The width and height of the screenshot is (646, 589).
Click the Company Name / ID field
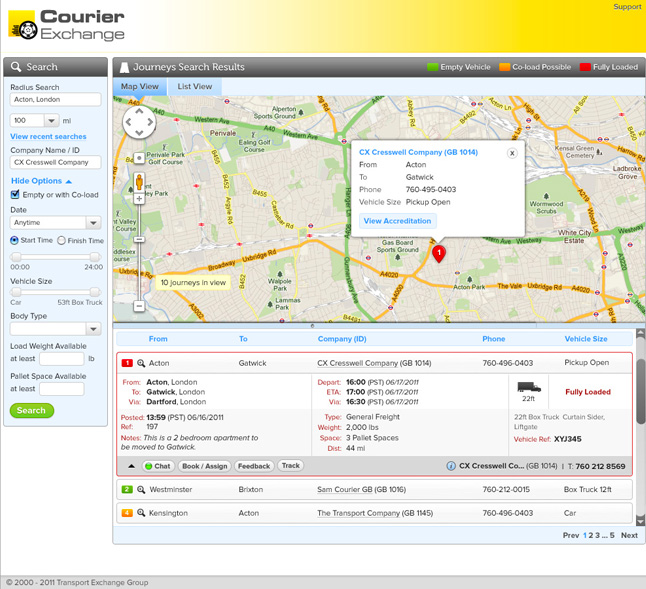[x=55, y=162]
